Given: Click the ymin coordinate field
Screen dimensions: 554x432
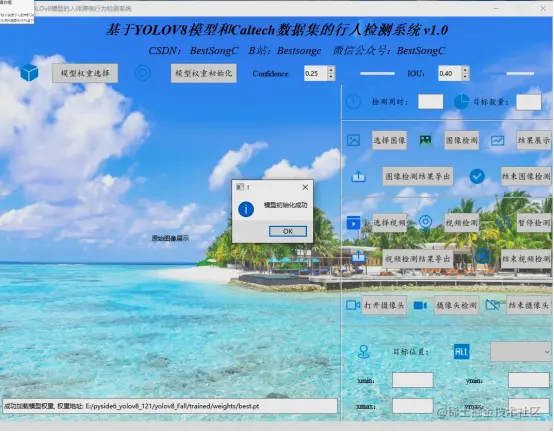Looking at the screenshot, I should pos(529,380).
